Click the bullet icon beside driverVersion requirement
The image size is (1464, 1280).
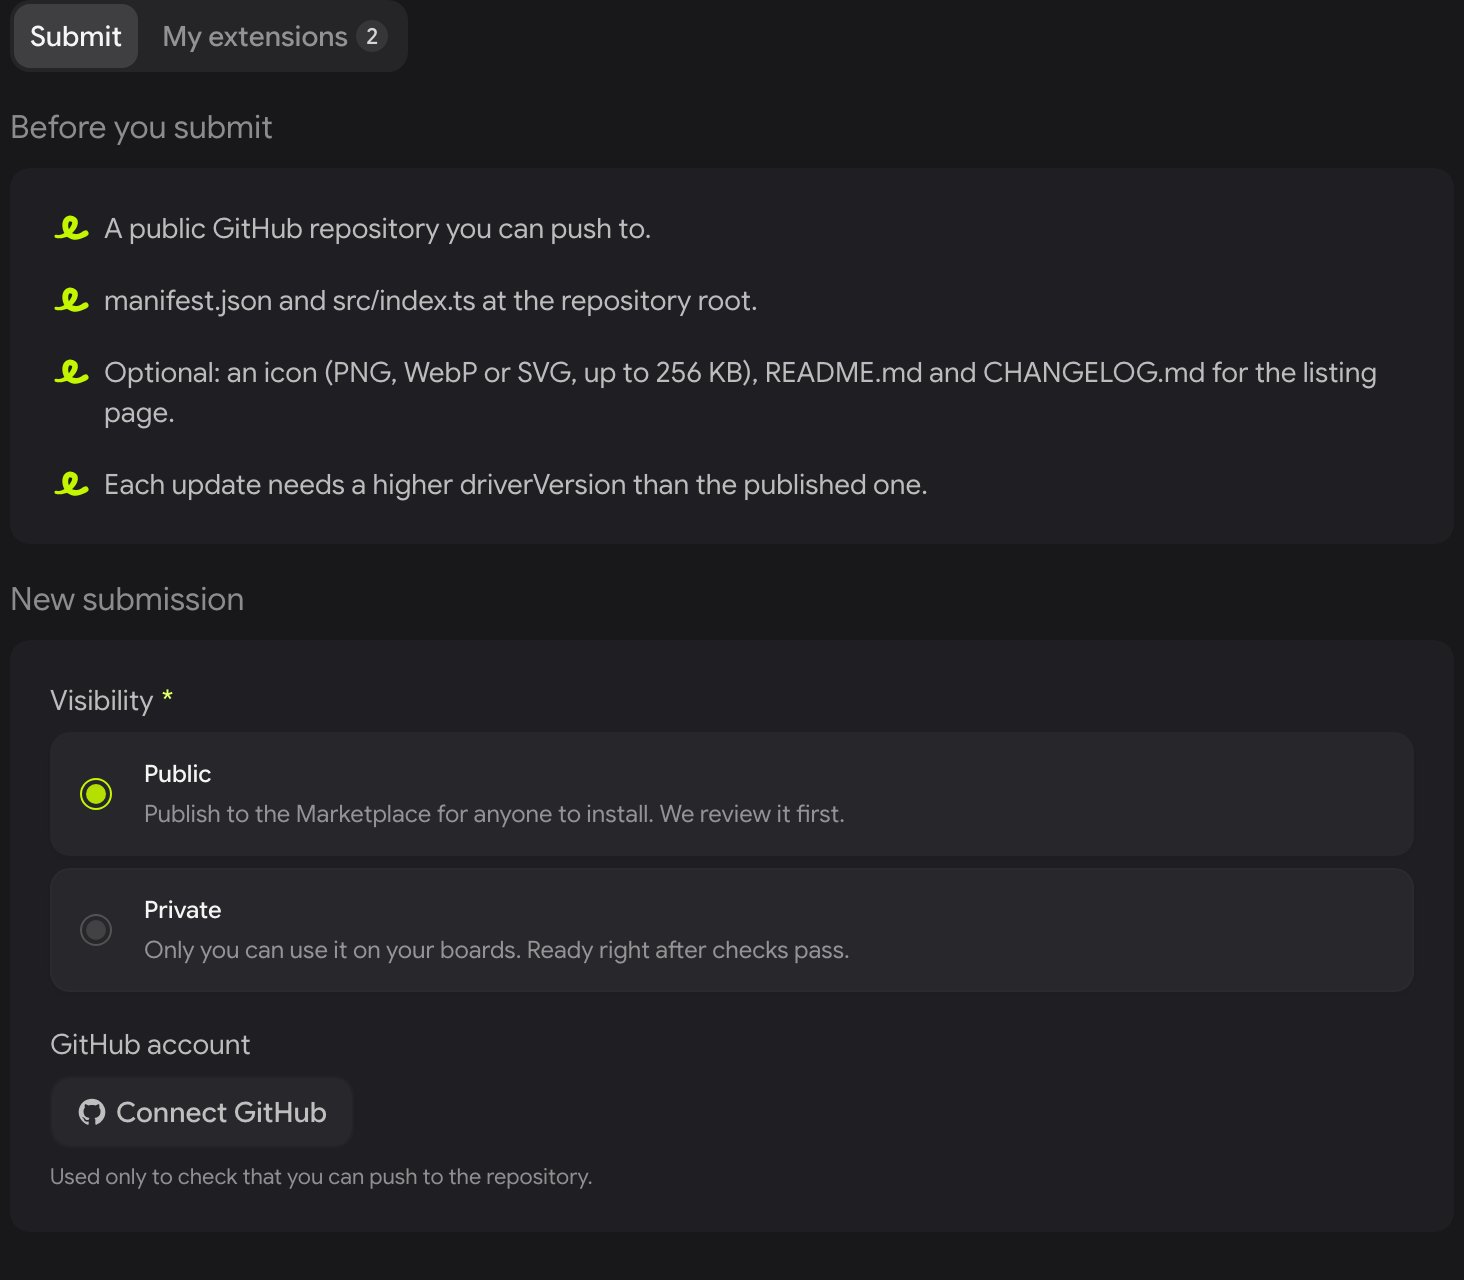(71, 485)
